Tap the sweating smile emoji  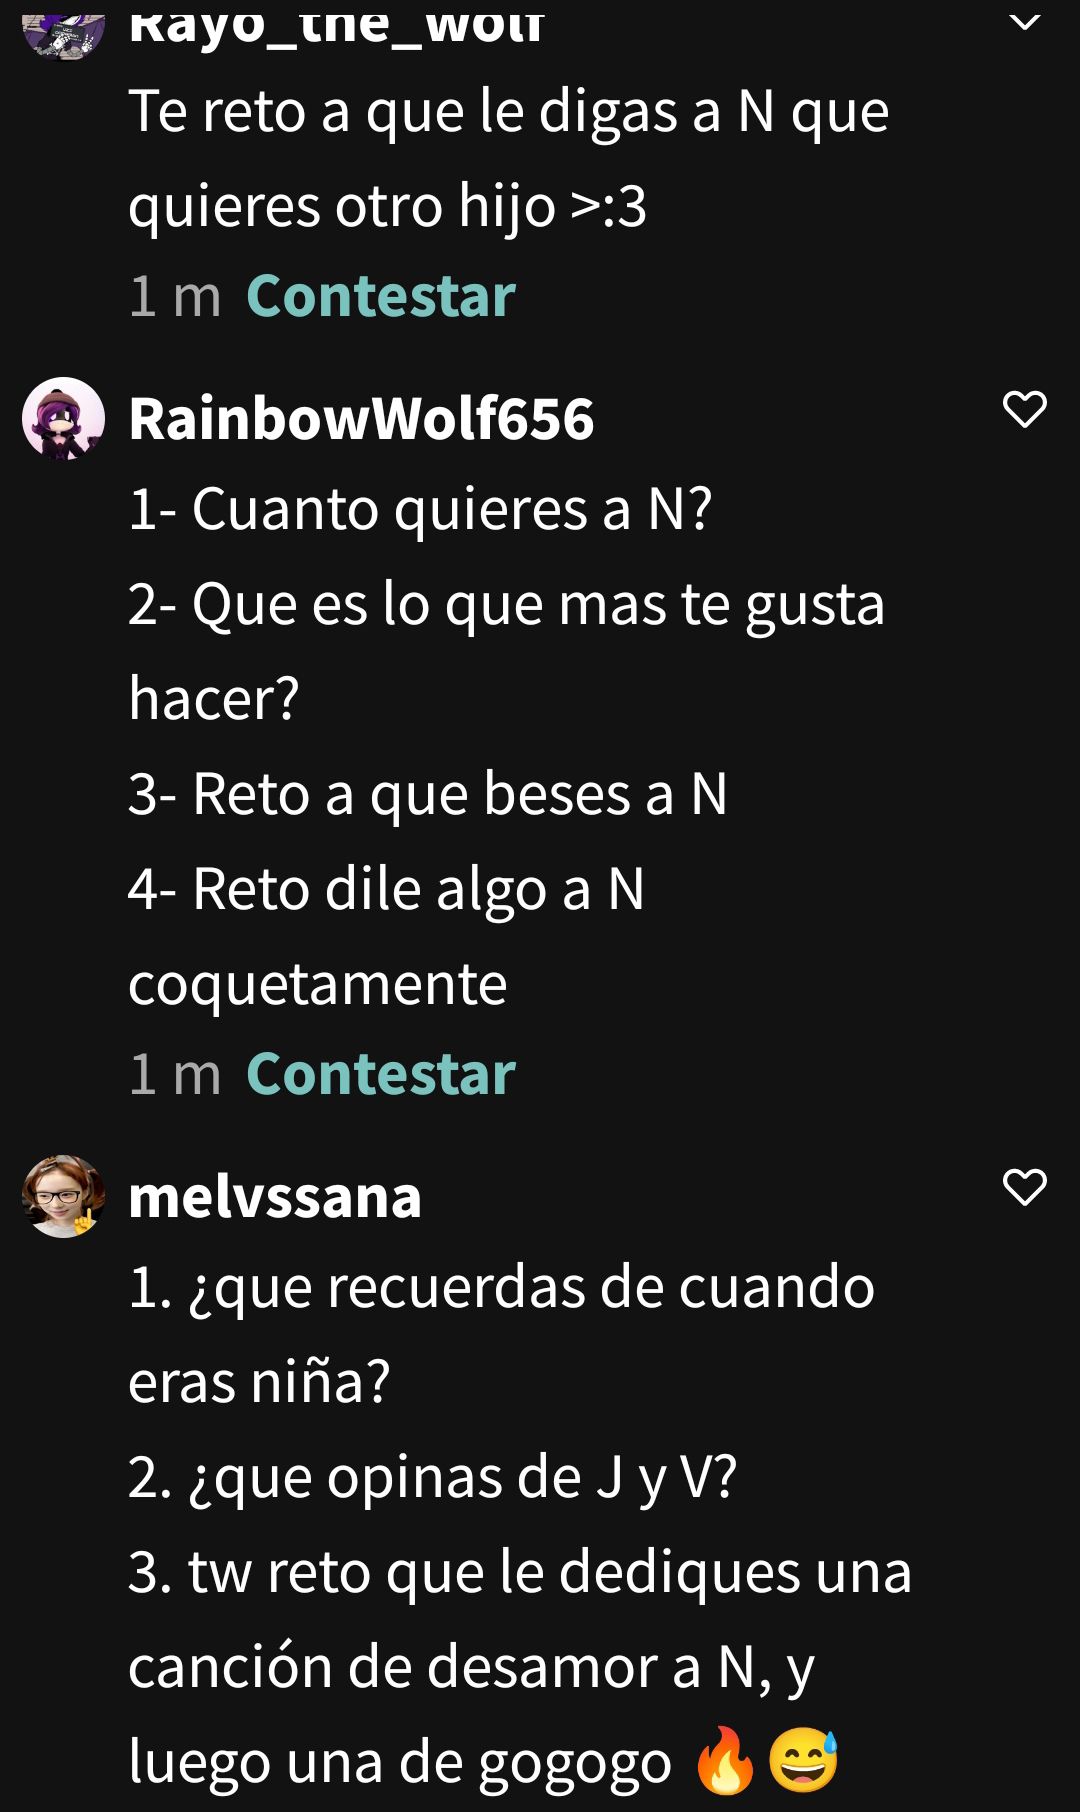804,1760
